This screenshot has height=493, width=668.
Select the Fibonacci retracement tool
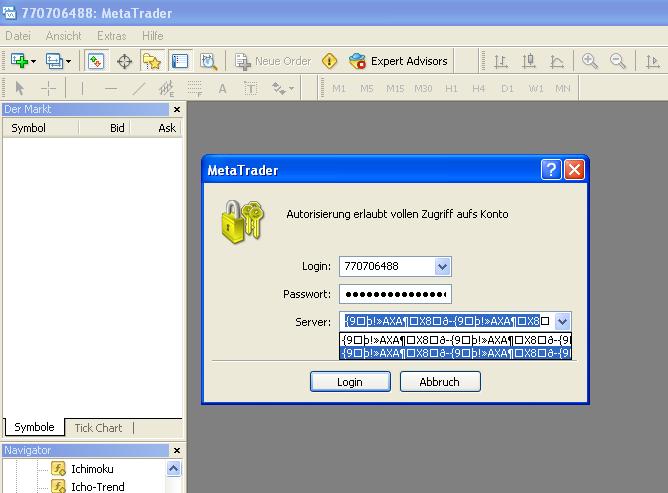195,89
